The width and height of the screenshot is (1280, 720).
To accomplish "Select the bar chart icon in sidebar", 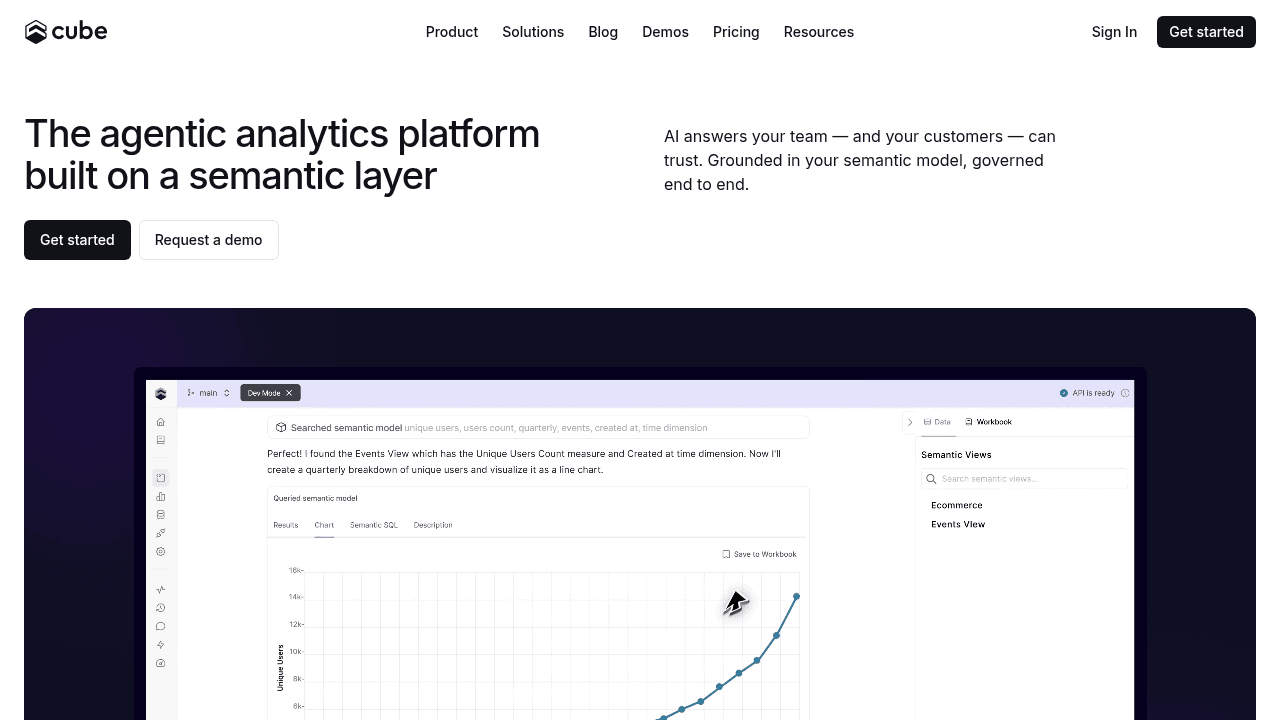I will (x=161, y=497).
